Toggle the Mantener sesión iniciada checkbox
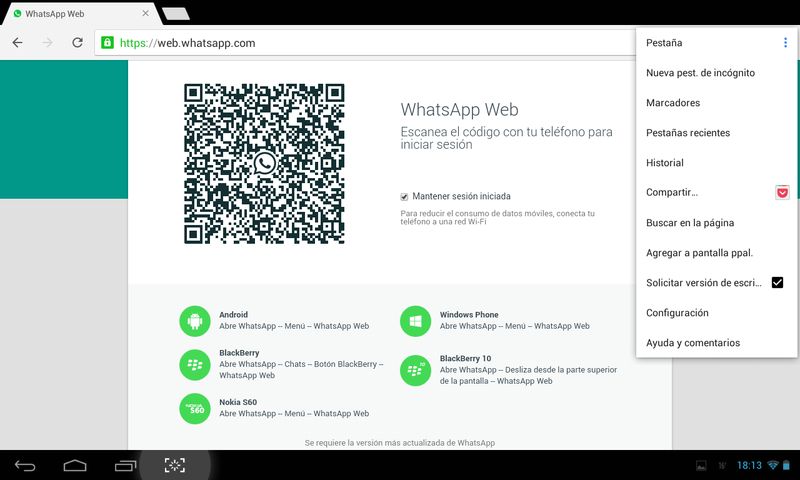This screenshot has width=800, height=480. point(404,197)
